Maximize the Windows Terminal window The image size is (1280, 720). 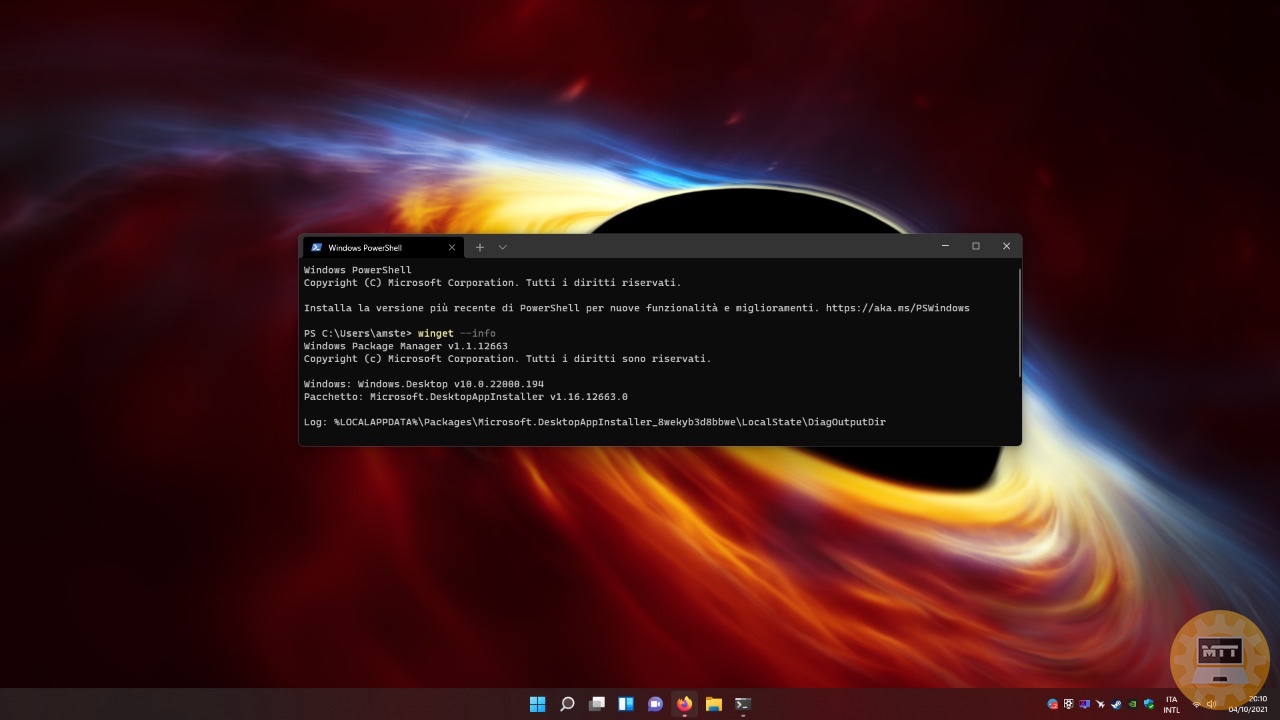point(976,246)
